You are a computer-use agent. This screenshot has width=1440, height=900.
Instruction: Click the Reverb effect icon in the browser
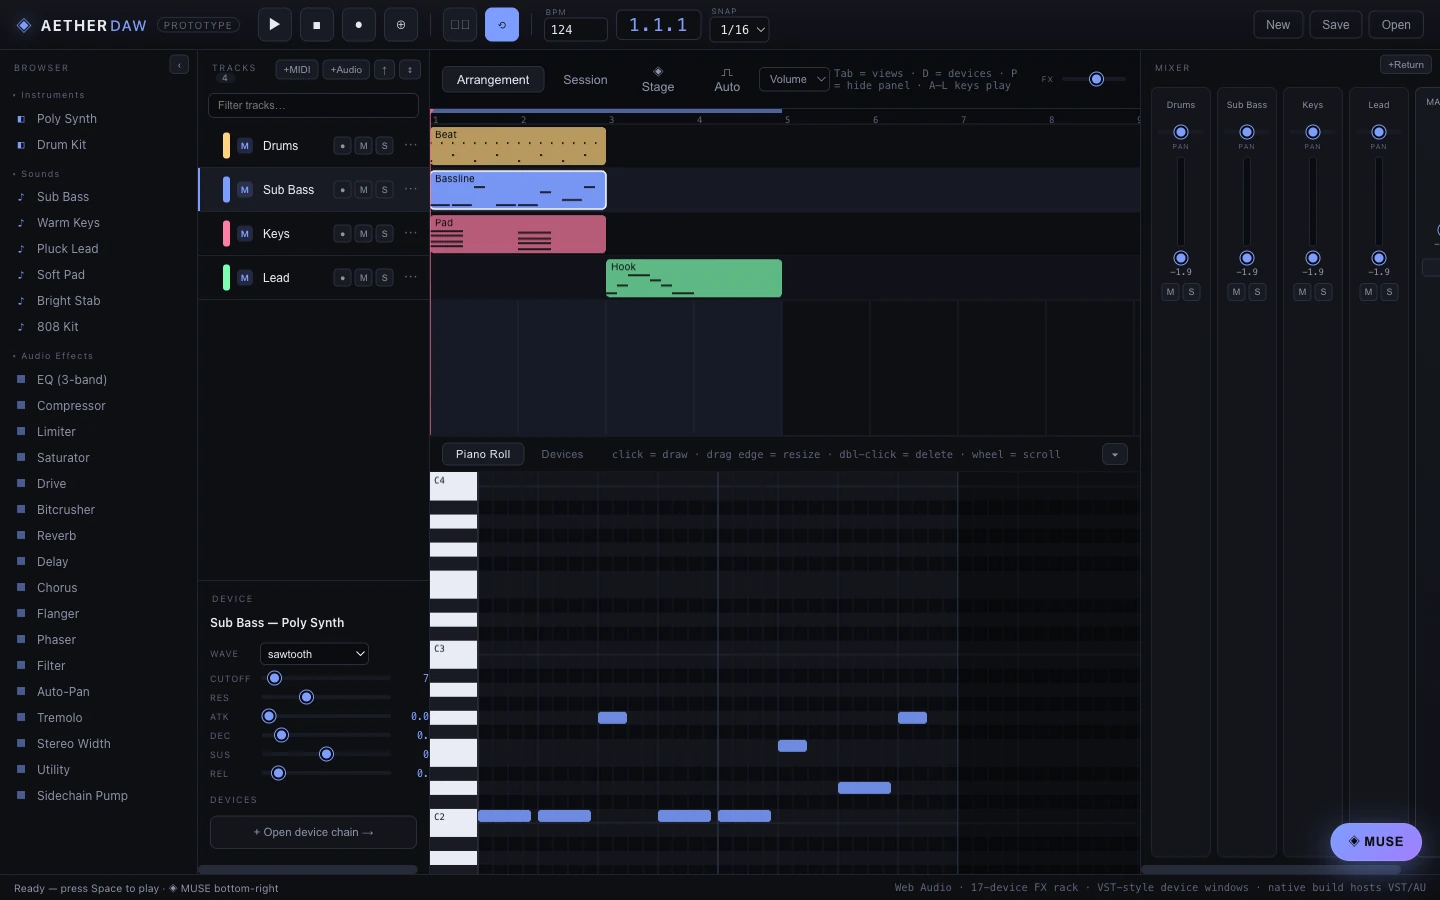pos(21,536)
